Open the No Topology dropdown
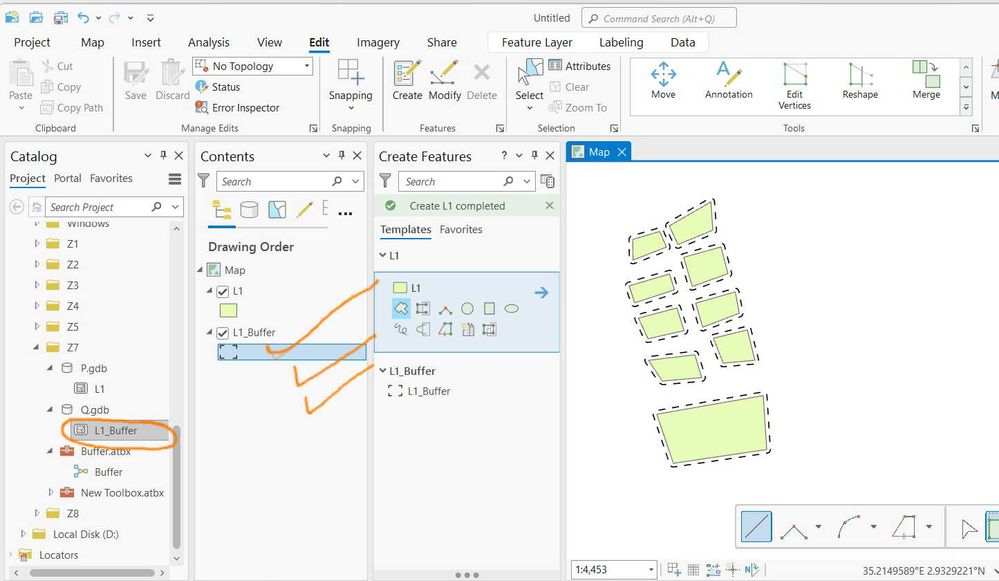This screenshot has width=999, height=581. [x=253, y=66]
